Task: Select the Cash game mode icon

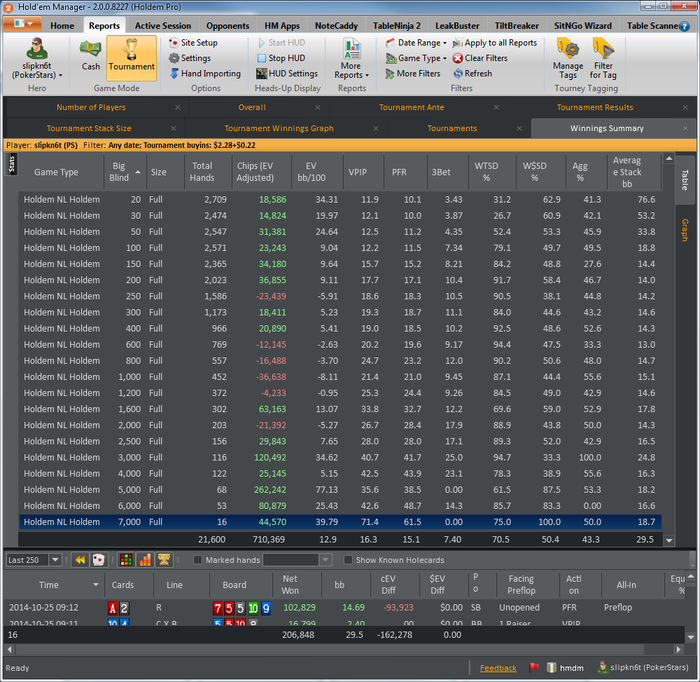Action: (x=91, y=55)
